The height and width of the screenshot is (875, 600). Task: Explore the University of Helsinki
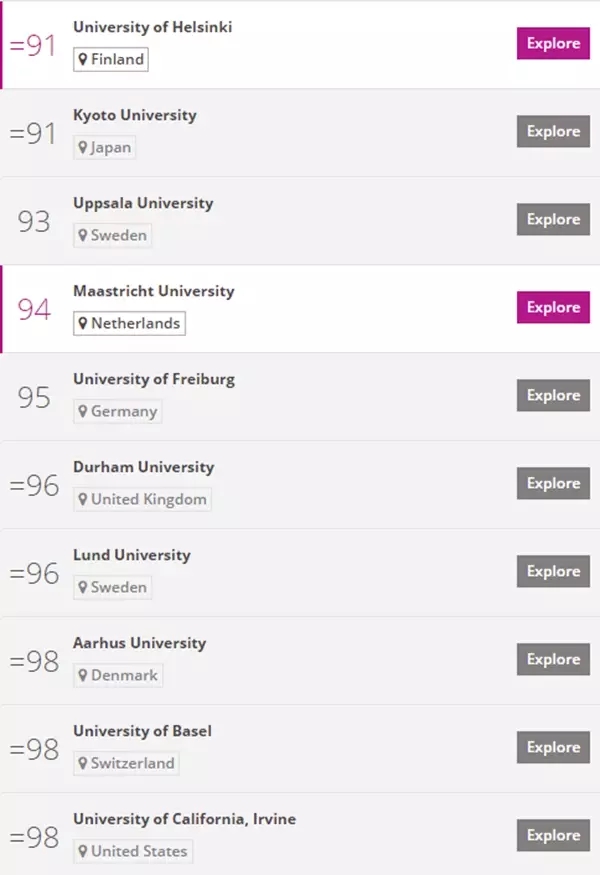tap(553, 43)
